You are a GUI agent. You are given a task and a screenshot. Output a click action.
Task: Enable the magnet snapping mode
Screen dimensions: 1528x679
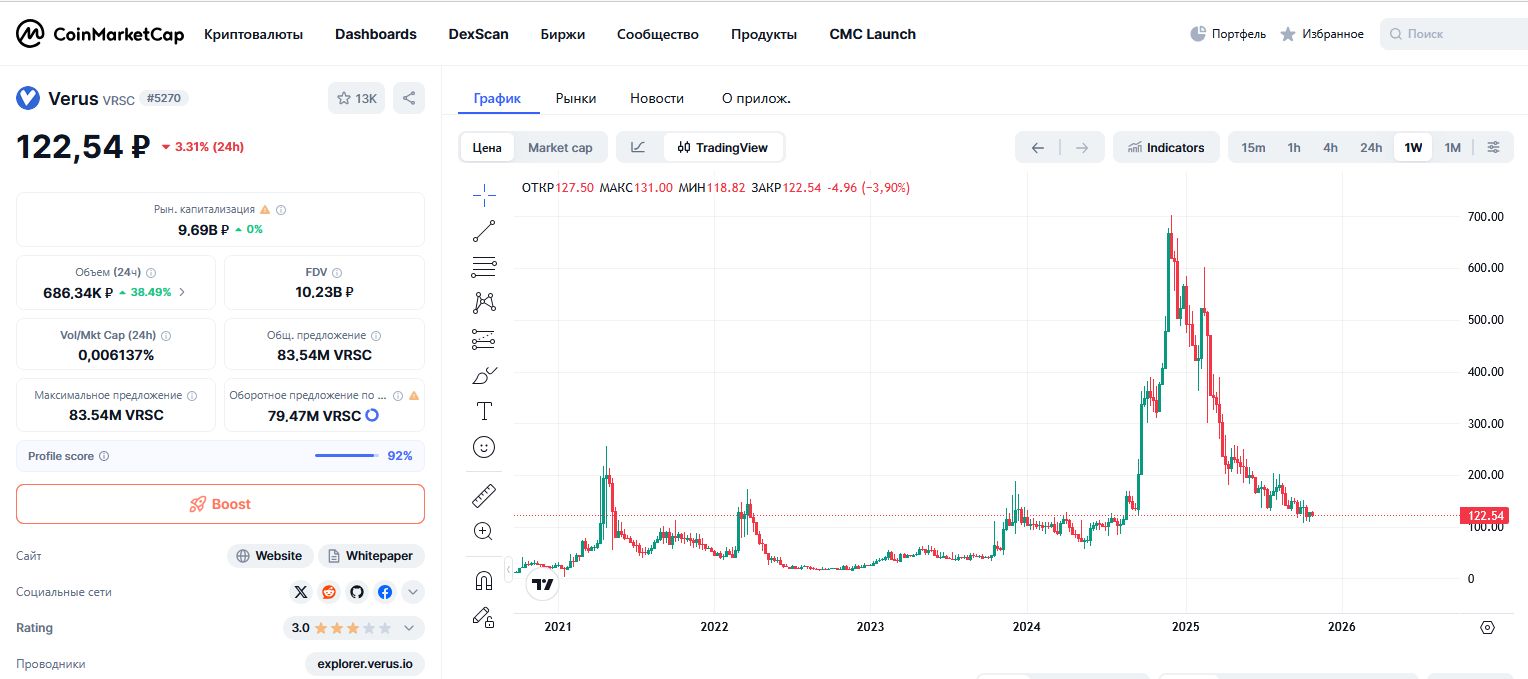click(x=484, y=581)
